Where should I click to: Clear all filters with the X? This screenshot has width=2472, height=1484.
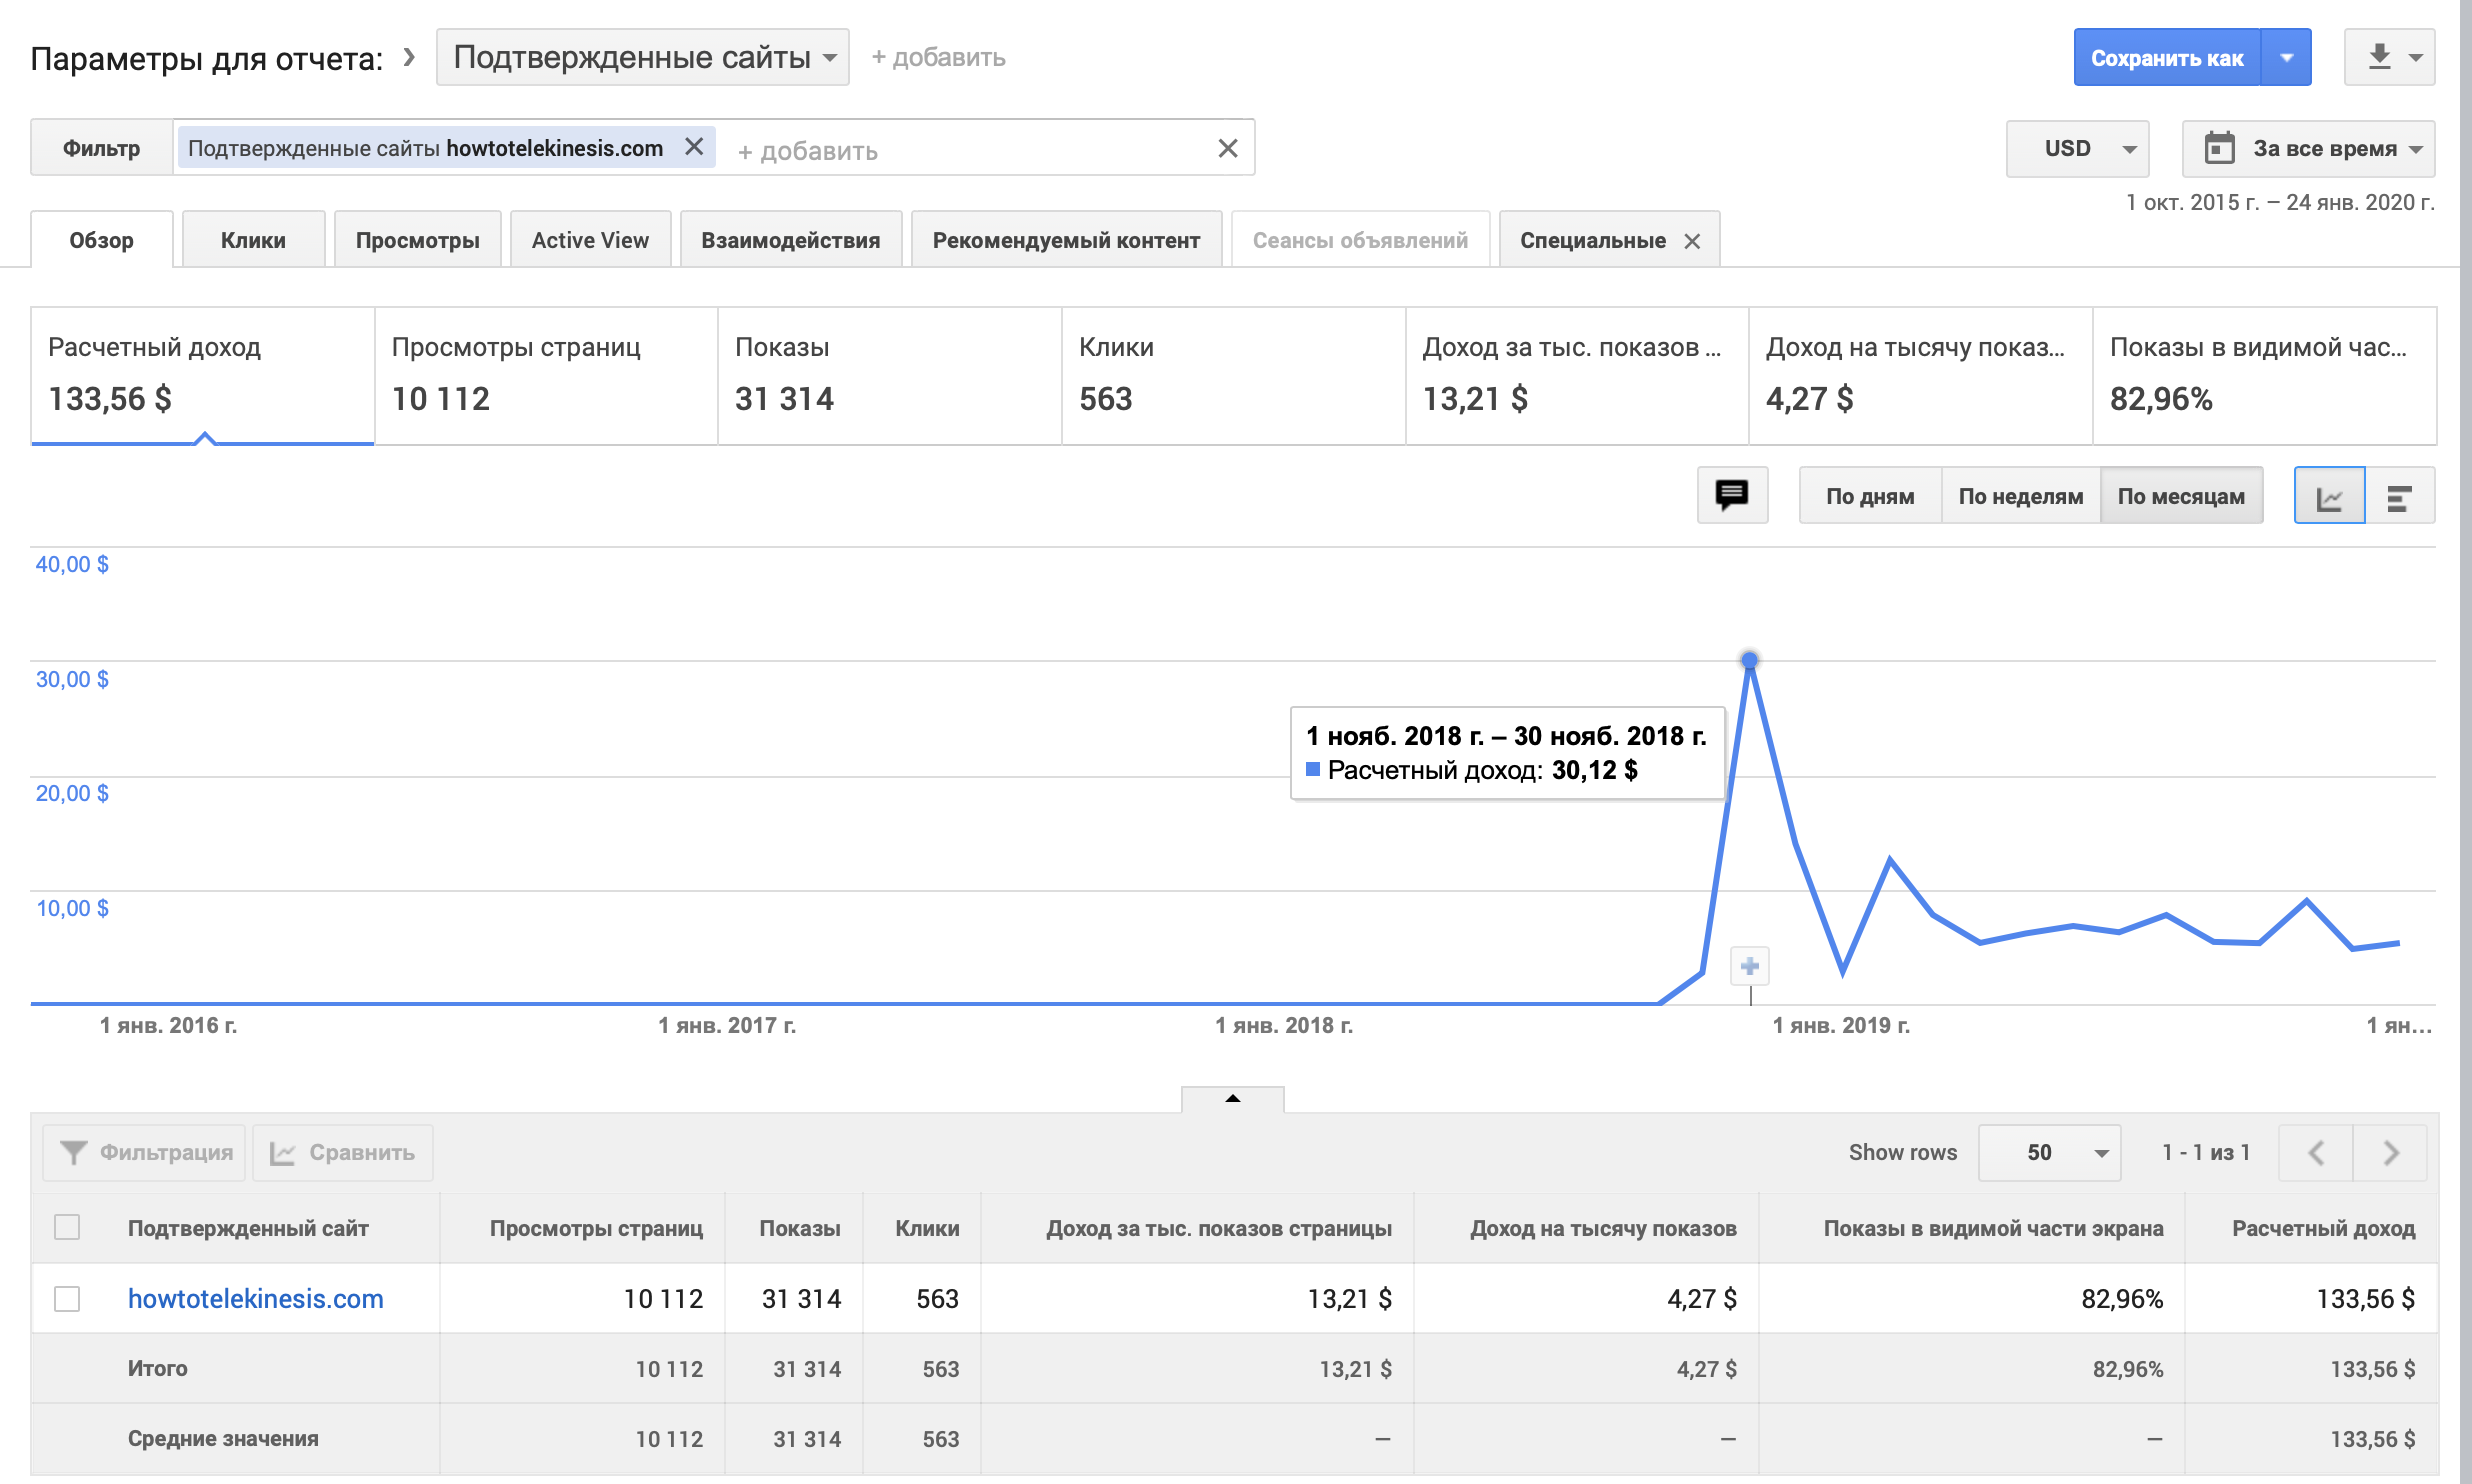[1228, 148]
